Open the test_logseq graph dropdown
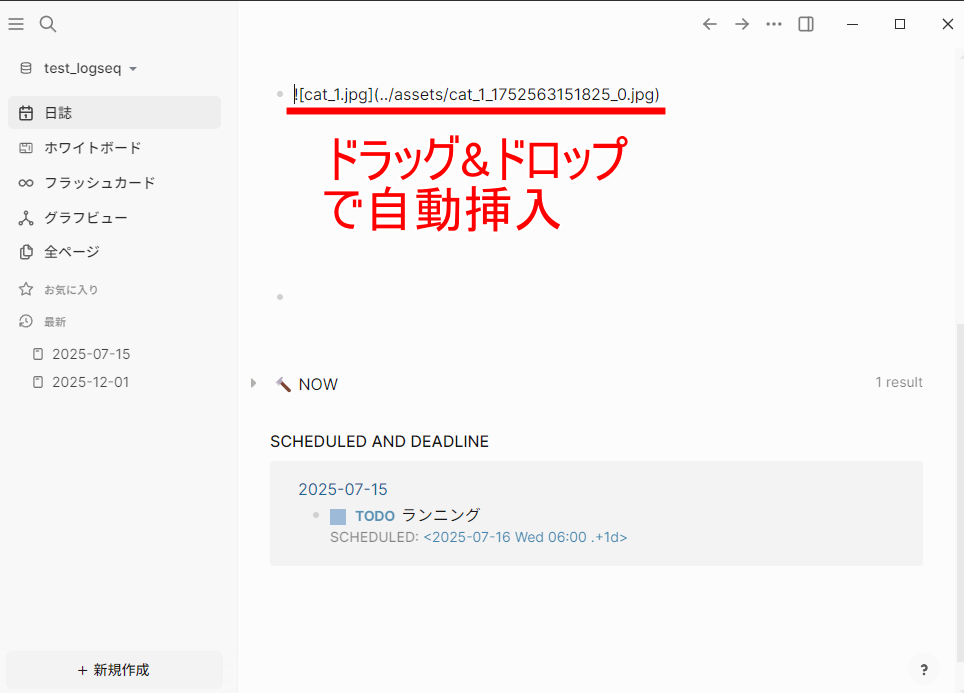964x693 pixels. click(x=90, y=68)
